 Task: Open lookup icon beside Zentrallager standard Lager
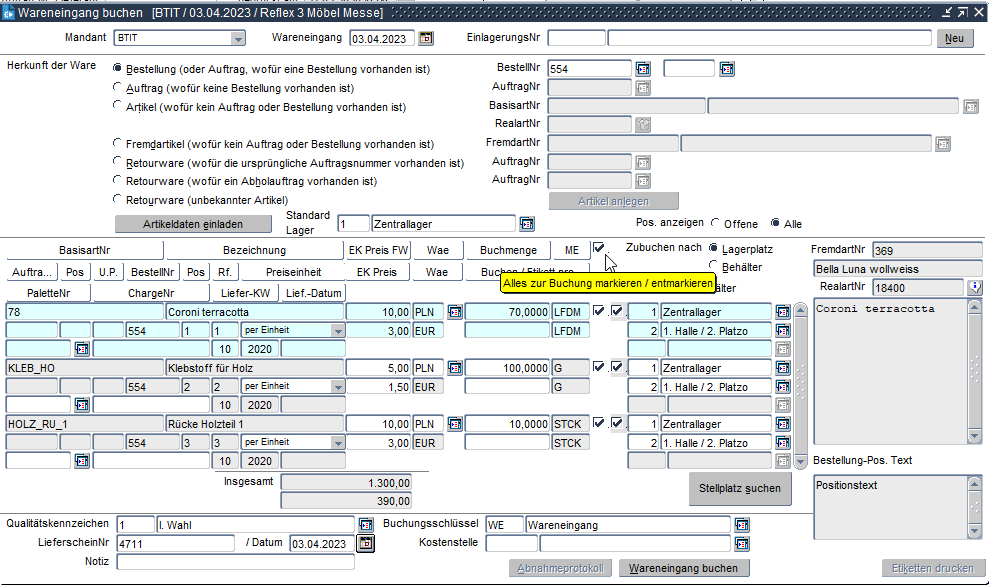click(x=527, y=224)
